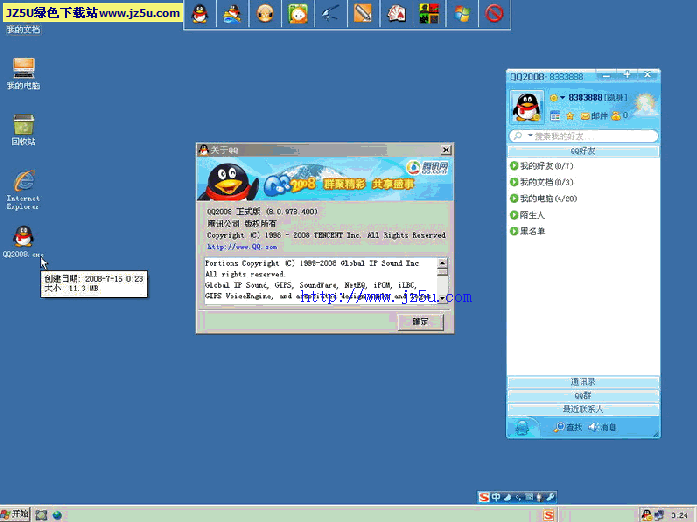Viewport: 697px width, 522px height.
Task: Launch the playing cards game icon
Action: click(x=396, y=13)
